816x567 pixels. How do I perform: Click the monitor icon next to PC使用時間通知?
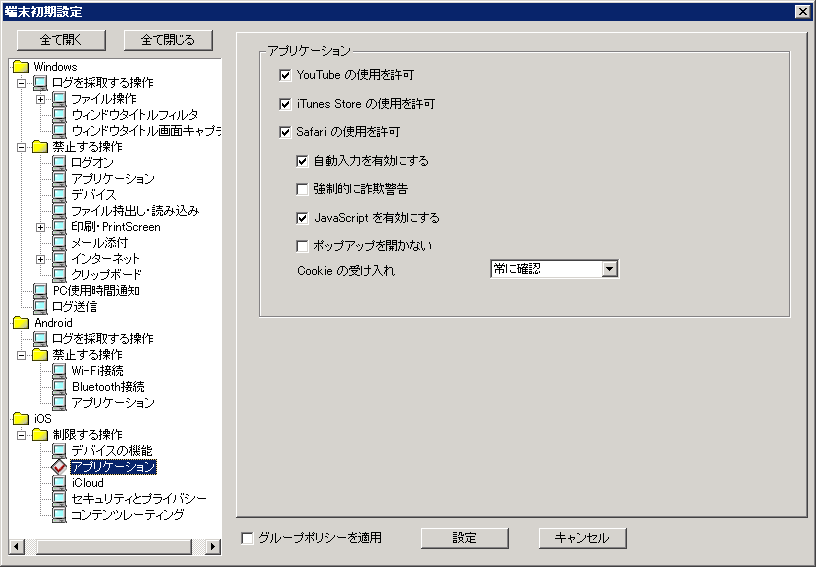[x=40, y=291]
